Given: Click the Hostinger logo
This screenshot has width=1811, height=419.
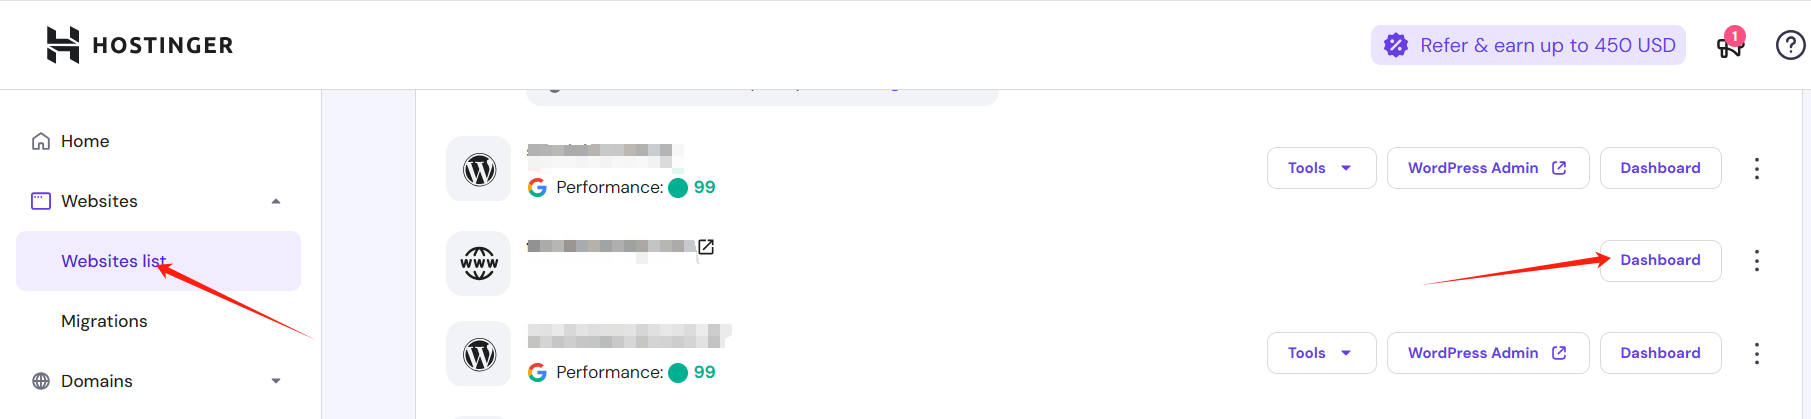Looking at the screenshot, I should click(x=139, y=45).
